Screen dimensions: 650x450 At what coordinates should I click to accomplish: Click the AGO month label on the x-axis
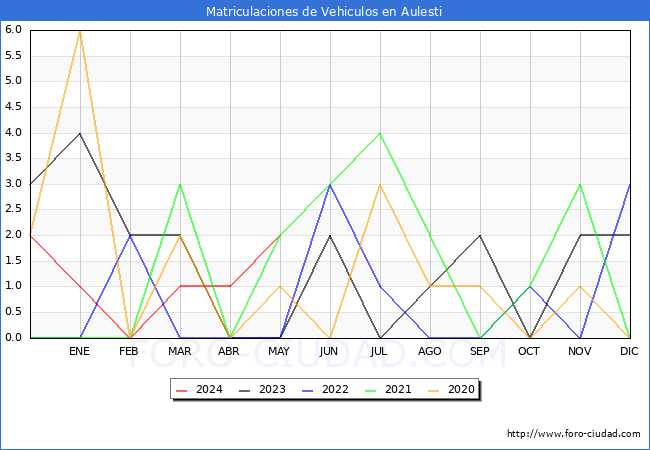pos(429,351)
